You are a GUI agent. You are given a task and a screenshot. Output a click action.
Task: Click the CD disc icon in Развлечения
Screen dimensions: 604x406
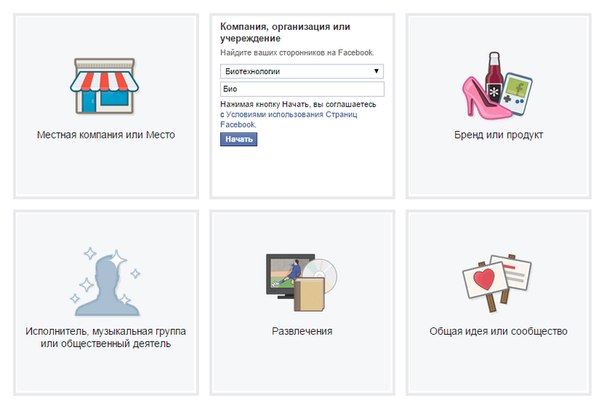320,274
